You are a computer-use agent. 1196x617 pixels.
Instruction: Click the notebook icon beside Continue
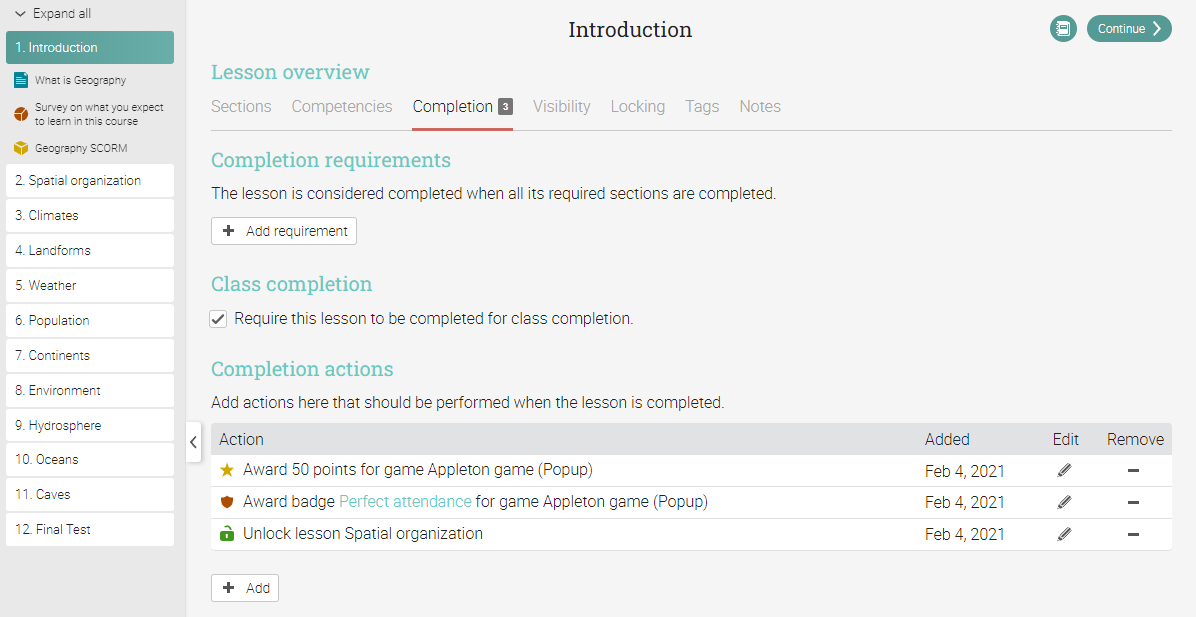(x=1063, y=29)
